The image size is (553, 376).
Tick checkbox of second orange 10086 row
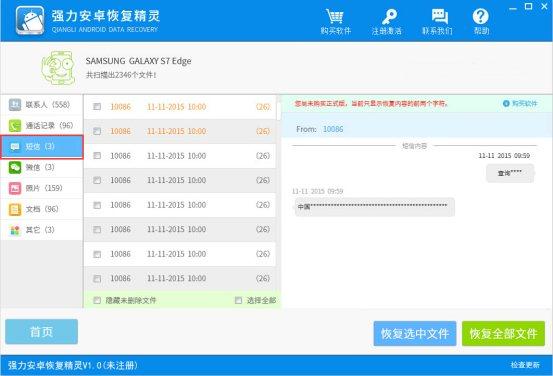pyautogui.click(x=97, y=131)
